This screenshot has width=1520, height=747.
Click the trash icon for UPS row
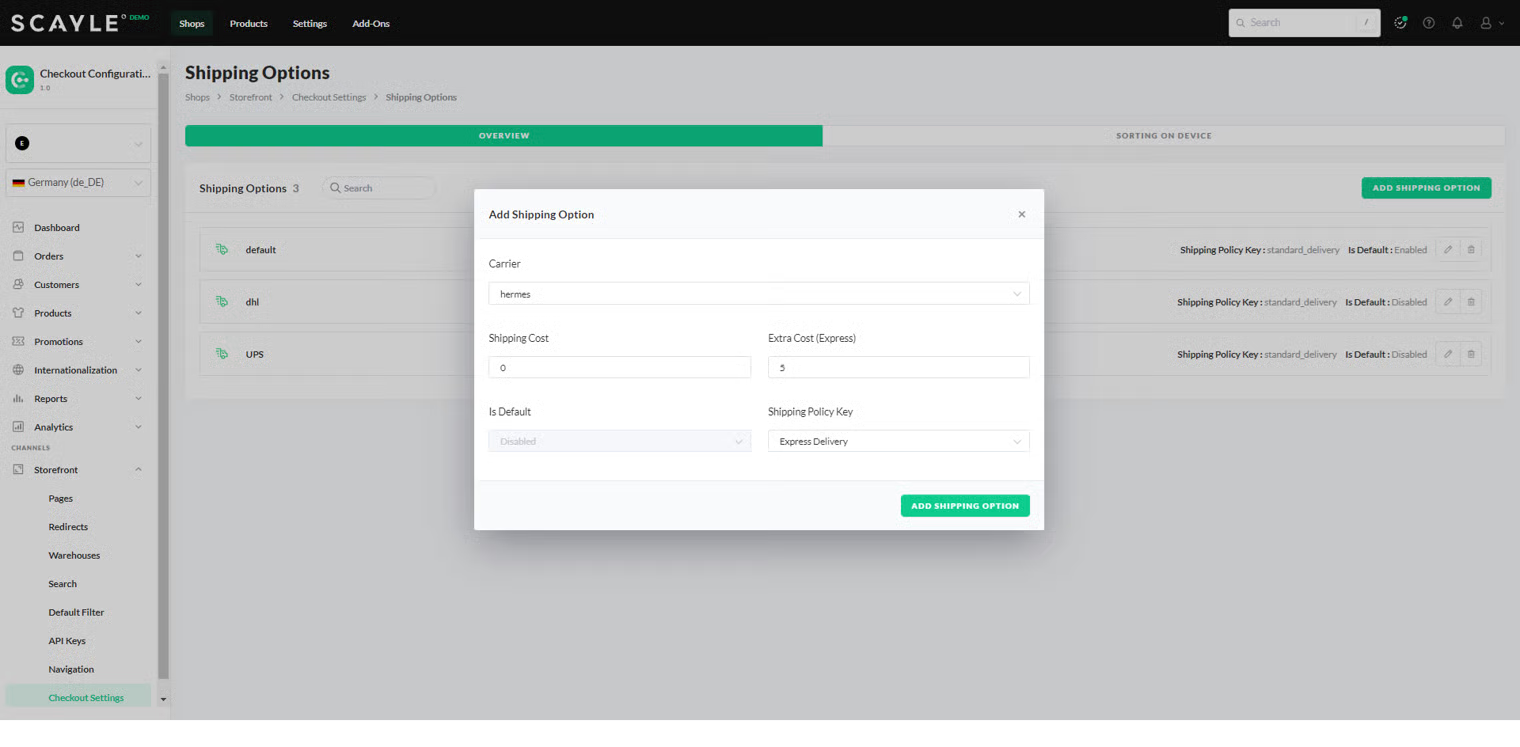[1471, 354]
